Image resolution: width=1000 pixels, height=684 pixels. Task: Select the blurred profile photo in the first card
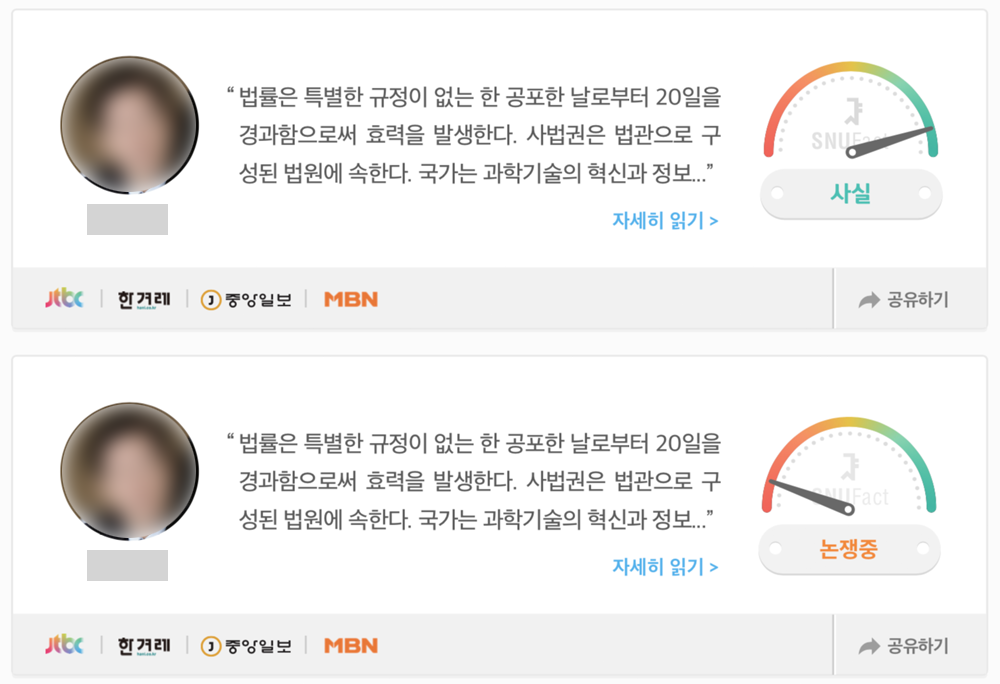129,125
